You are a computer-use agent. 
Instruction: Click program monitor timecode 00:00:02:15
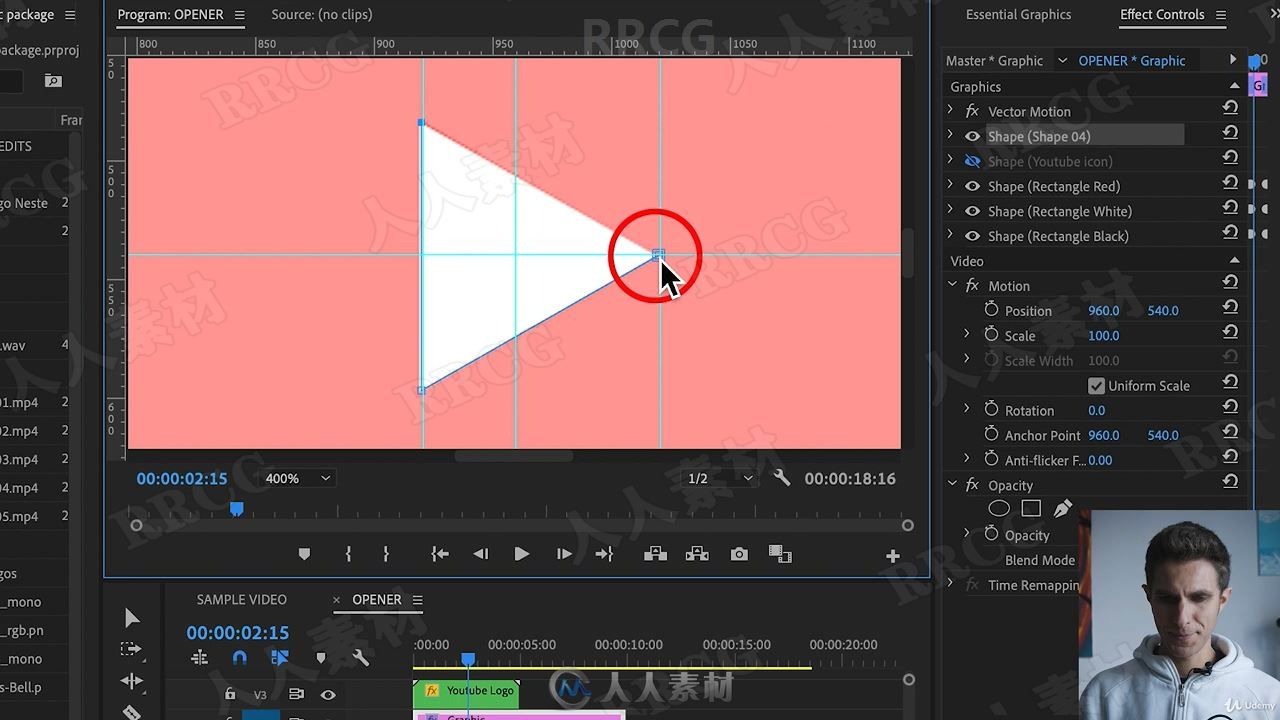pos(182,479)
